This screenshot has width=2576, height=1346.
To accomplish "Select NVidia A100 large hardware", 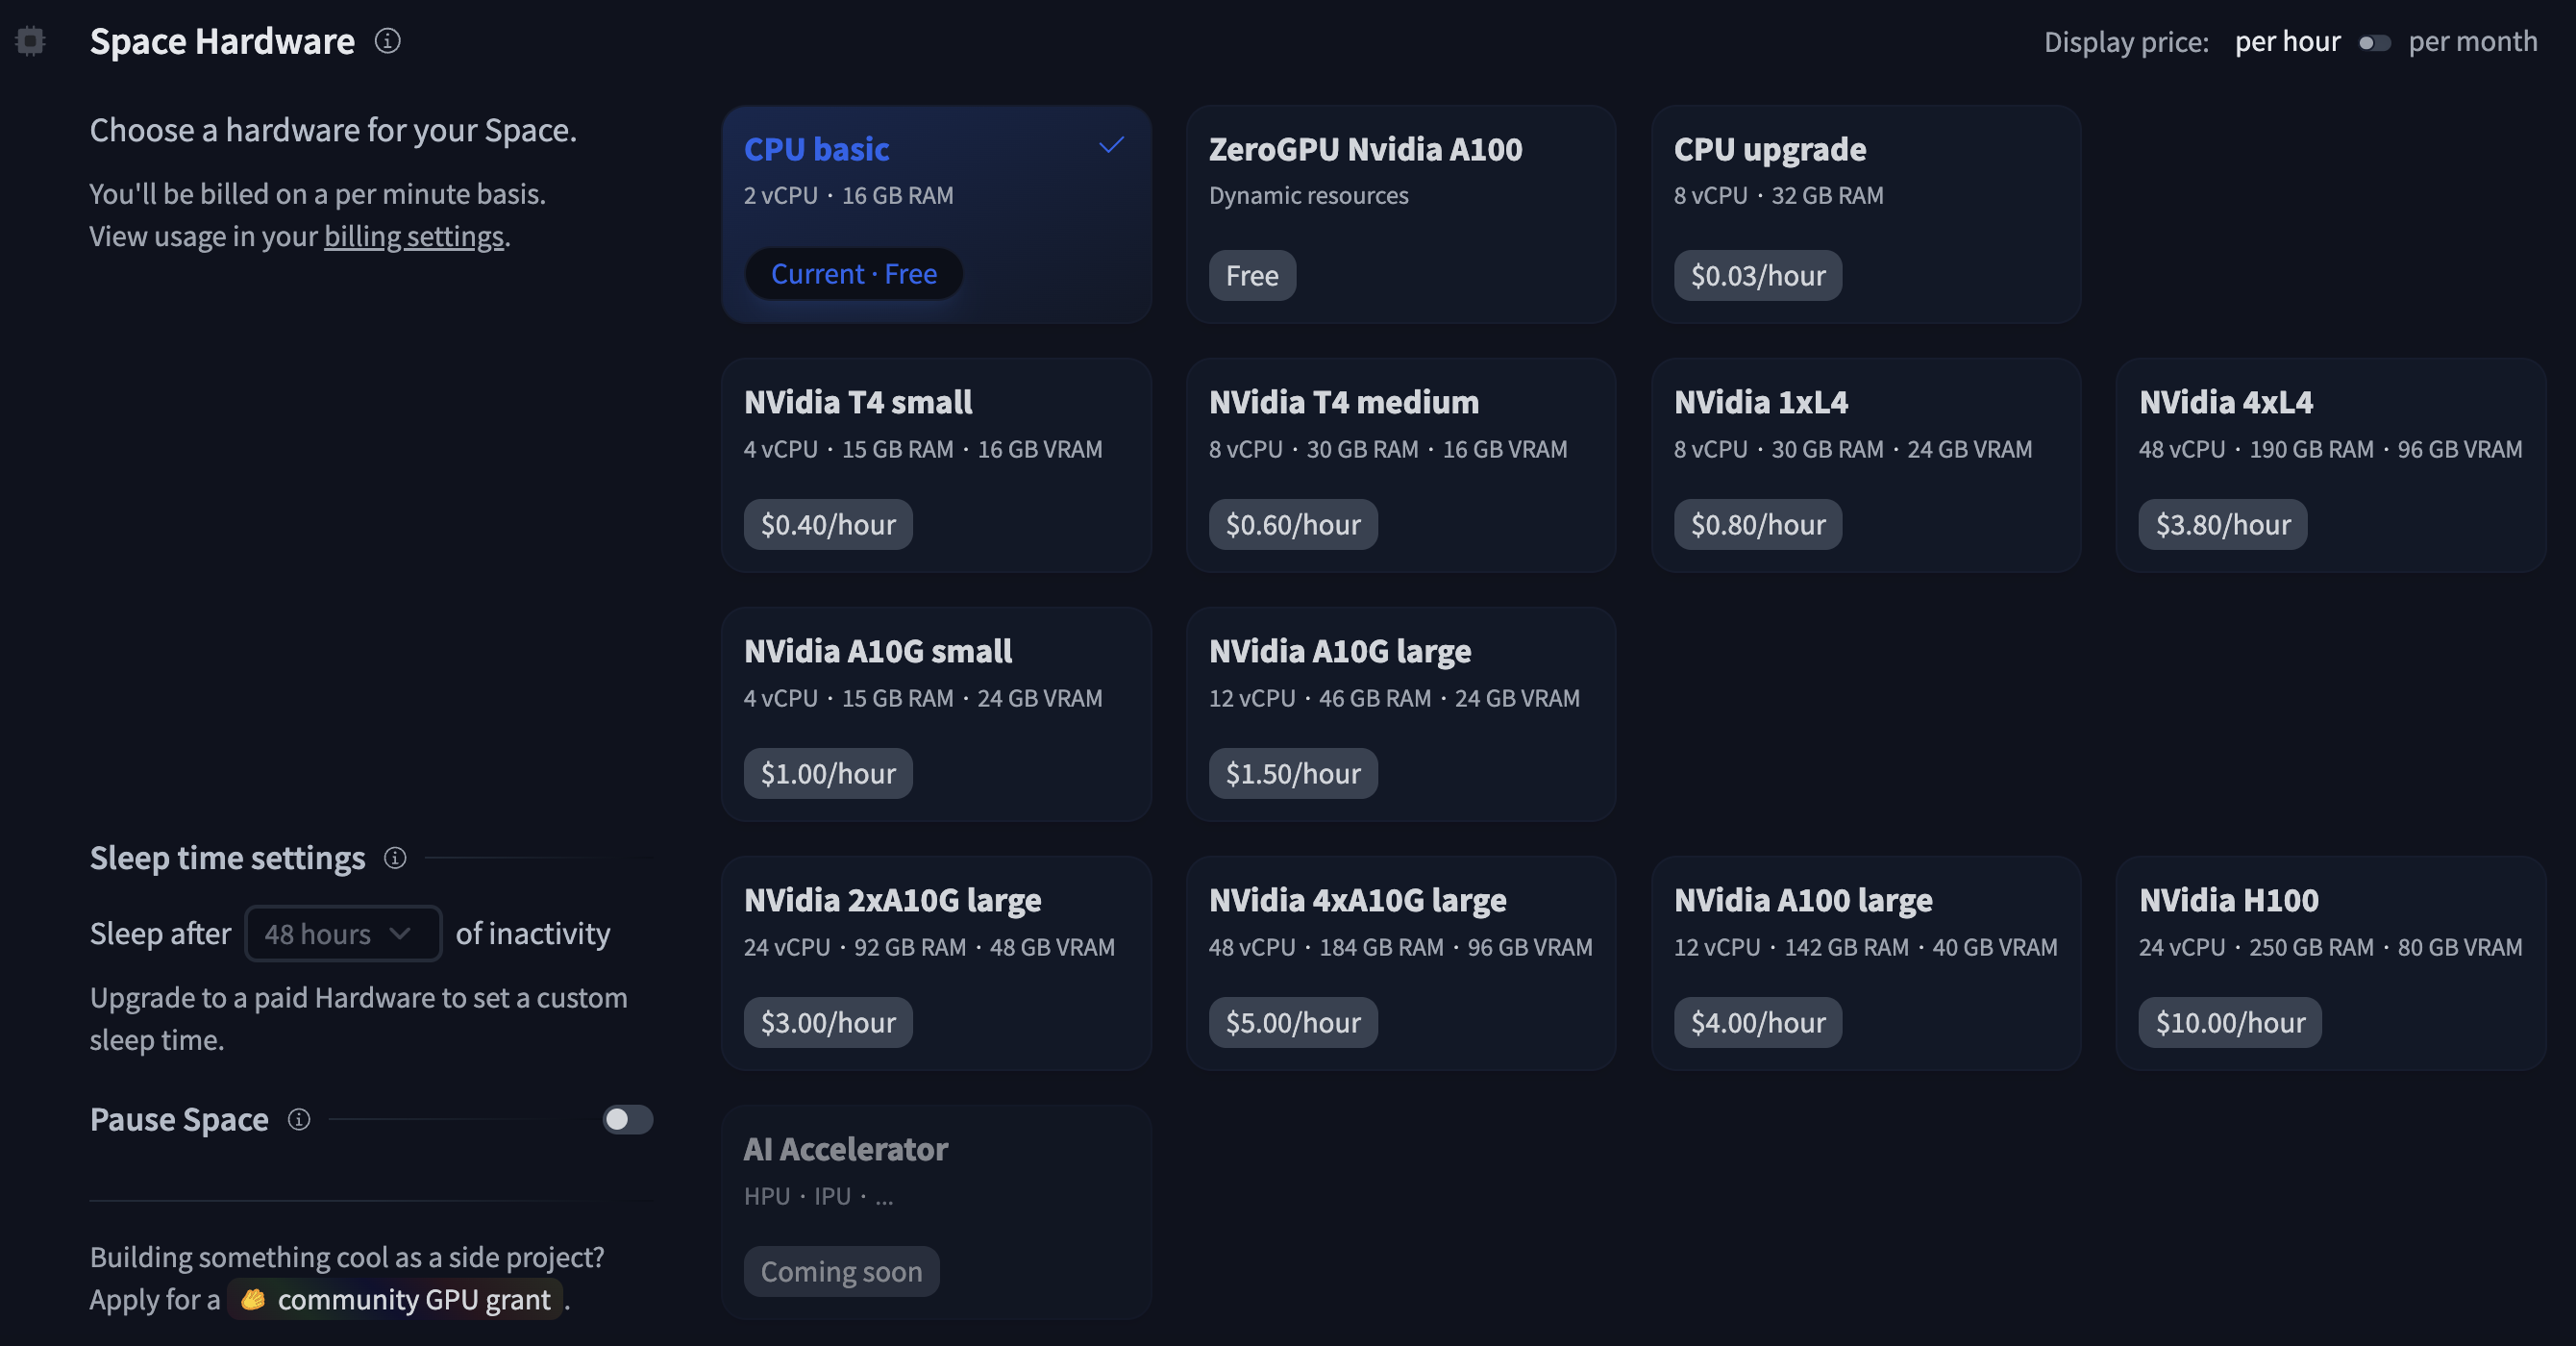I will [x=1865, y=963].
